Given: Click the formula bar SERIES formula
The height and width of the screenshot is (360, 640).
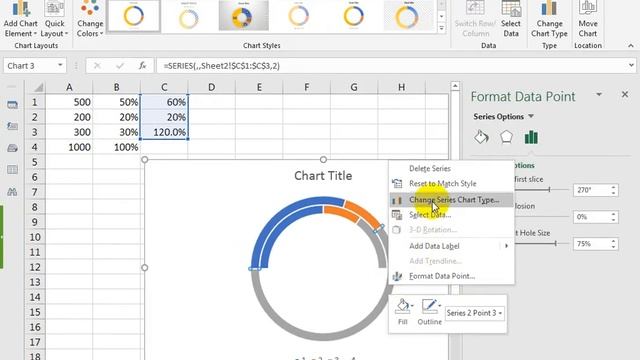Looking at the screenshot, I should 222,66.
